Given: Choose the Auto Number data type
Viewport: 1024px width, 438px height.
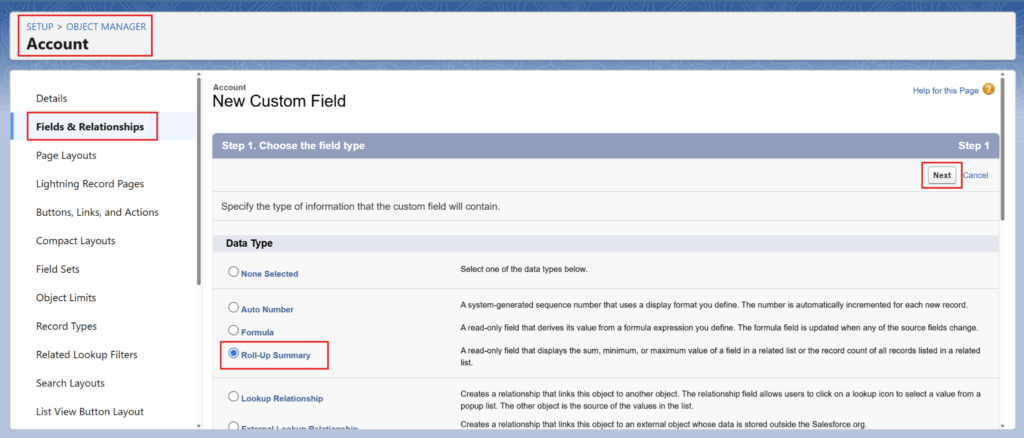Looking at the screenshot, I should click(234, 308).
